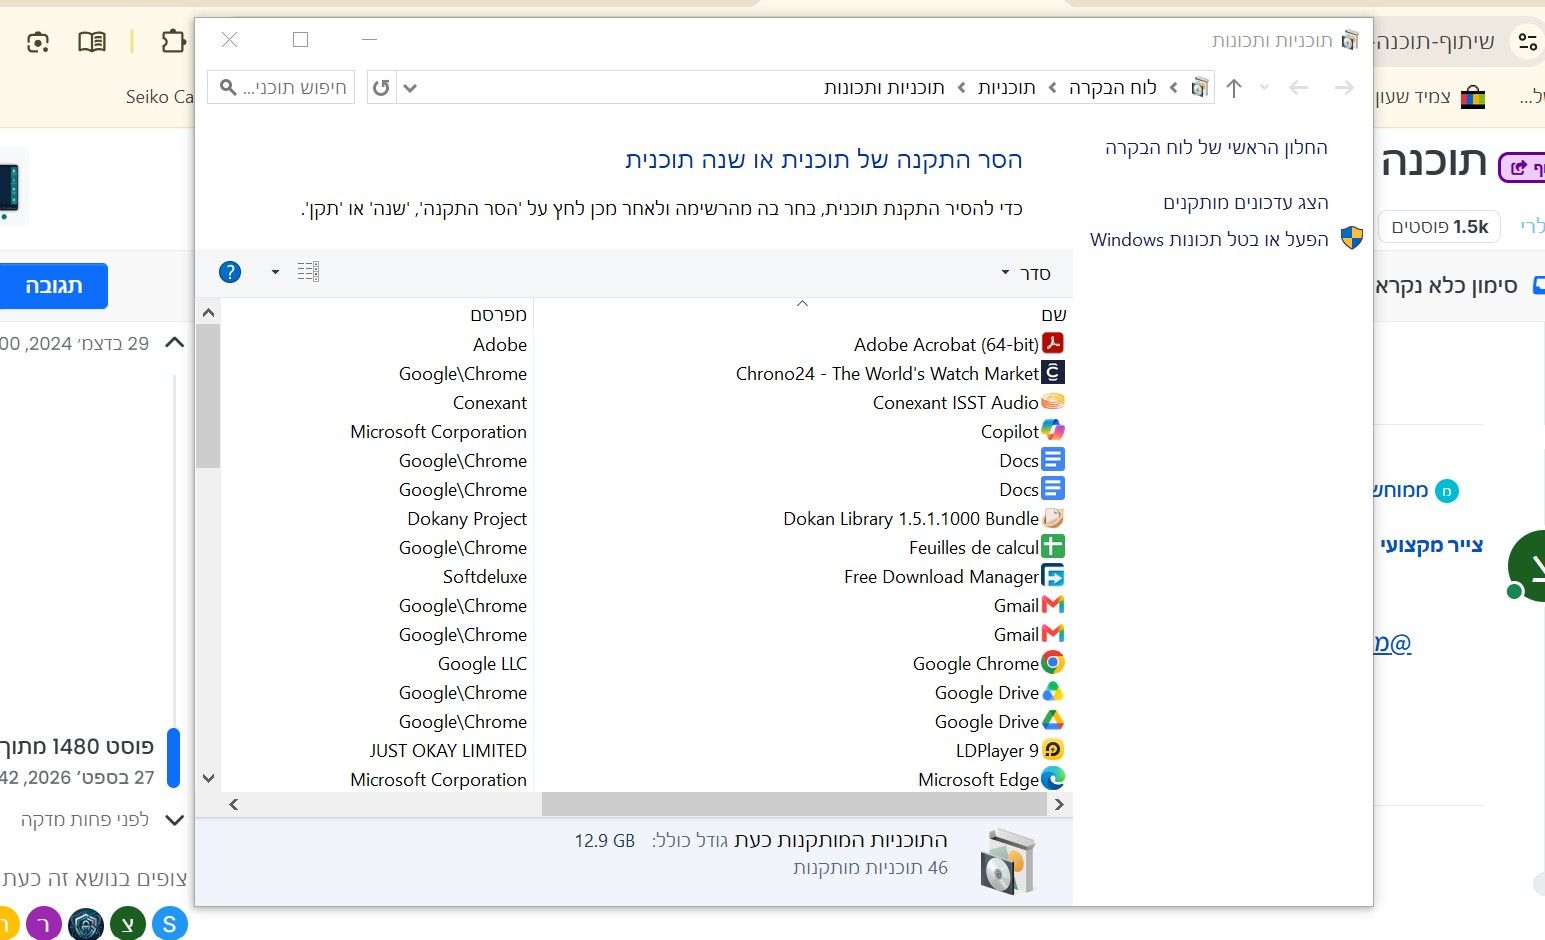1545x940 pixels.
Task: Expand the address bar history dropdown
Action: [x=410, y=88]
